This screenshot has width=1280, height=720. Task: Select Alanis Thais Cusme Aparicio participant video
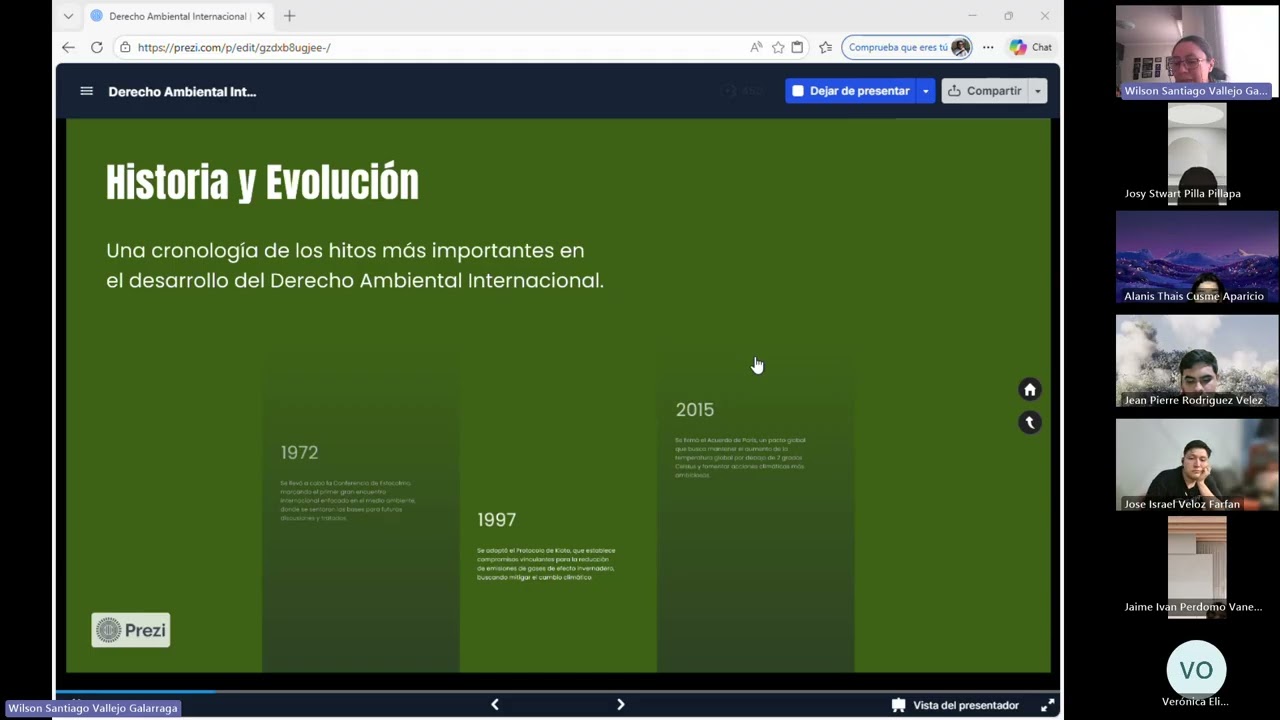[1196, 258]
